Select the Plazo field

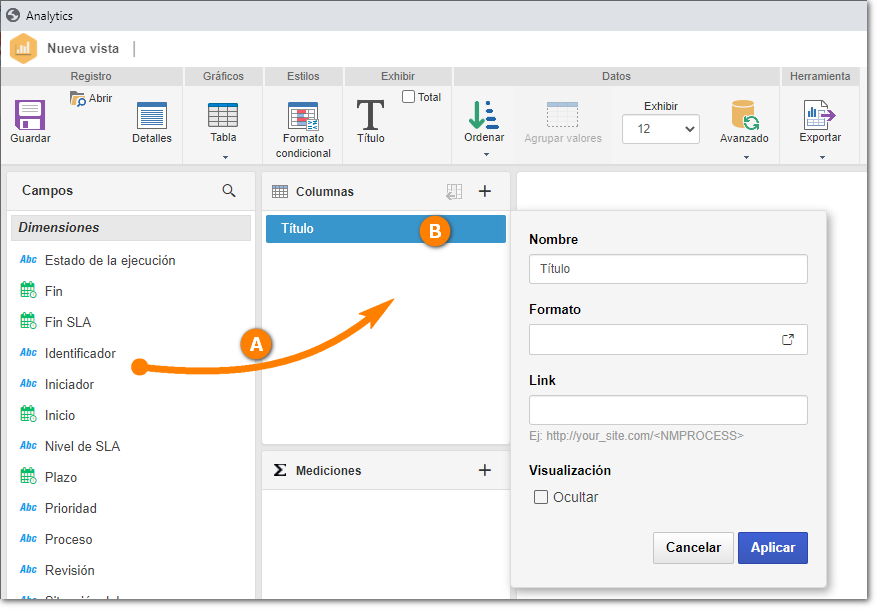pos(61,477)
